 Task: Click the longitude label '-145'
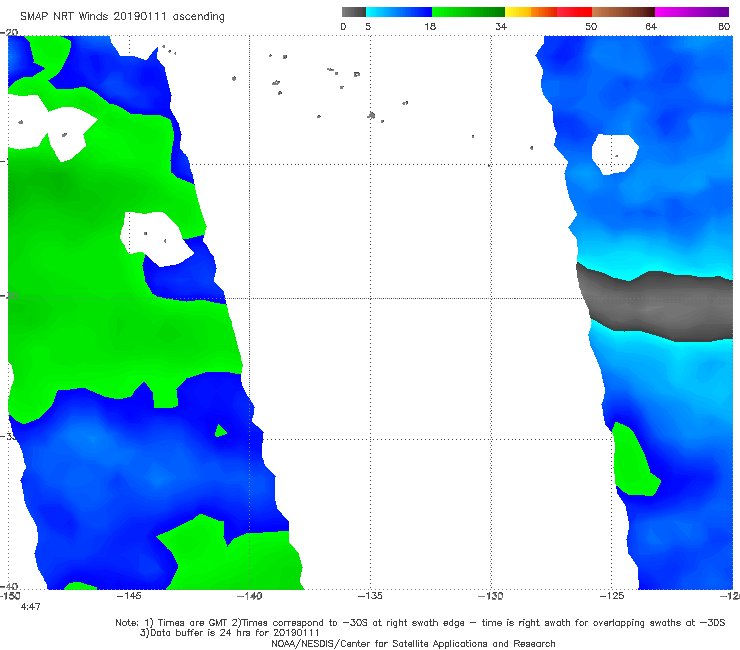point(129,596)
